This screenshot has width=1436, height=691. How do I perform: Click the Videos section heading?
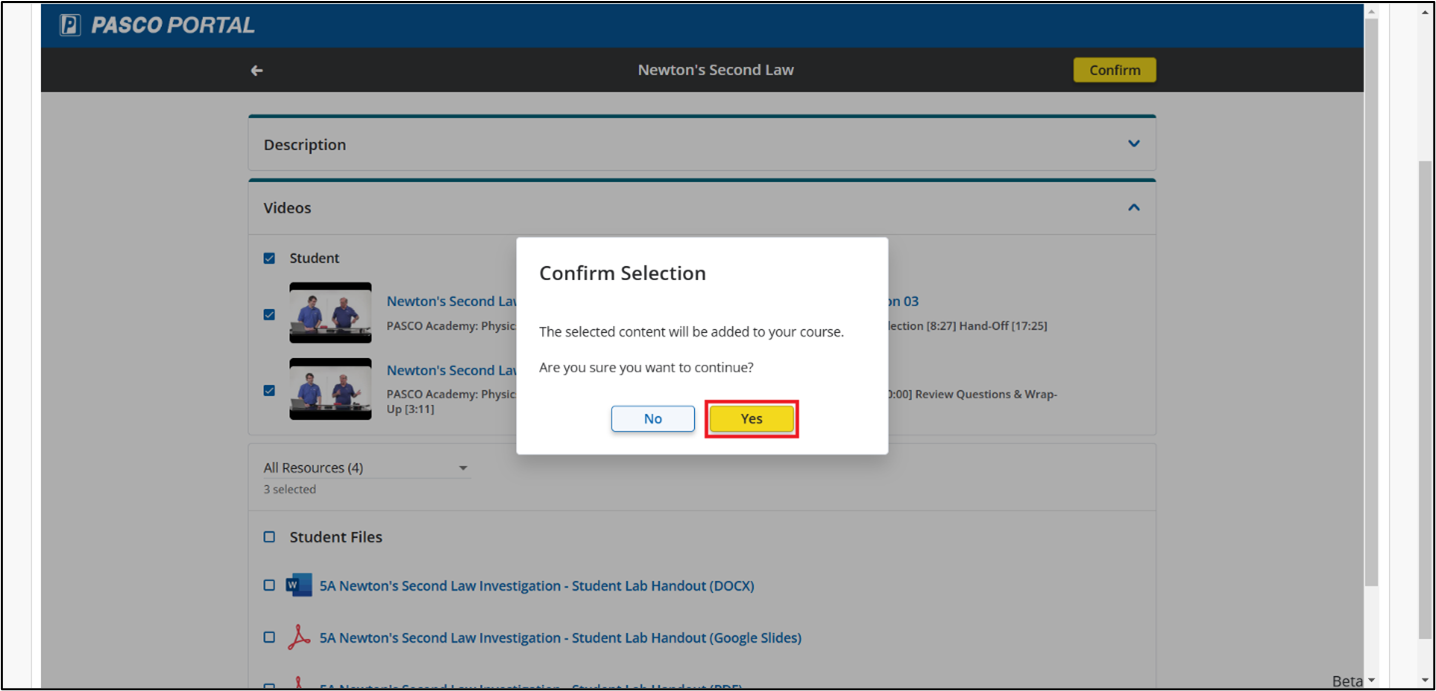[287, 208]
